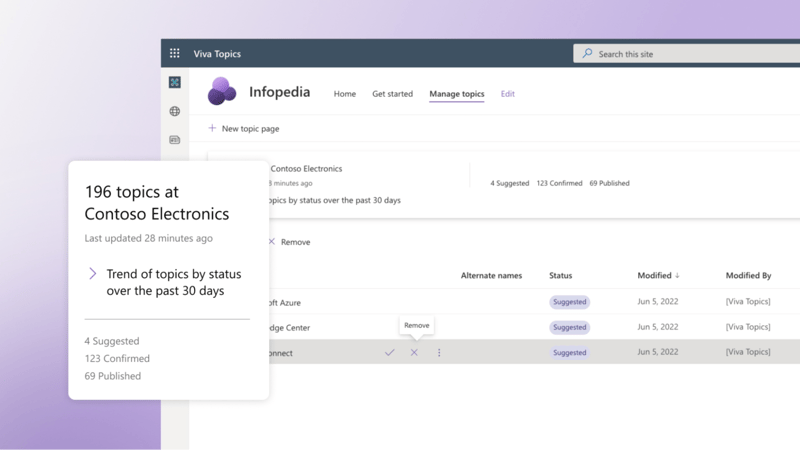Click the Modified By column header
800x450 pixels.
point(748,276)
